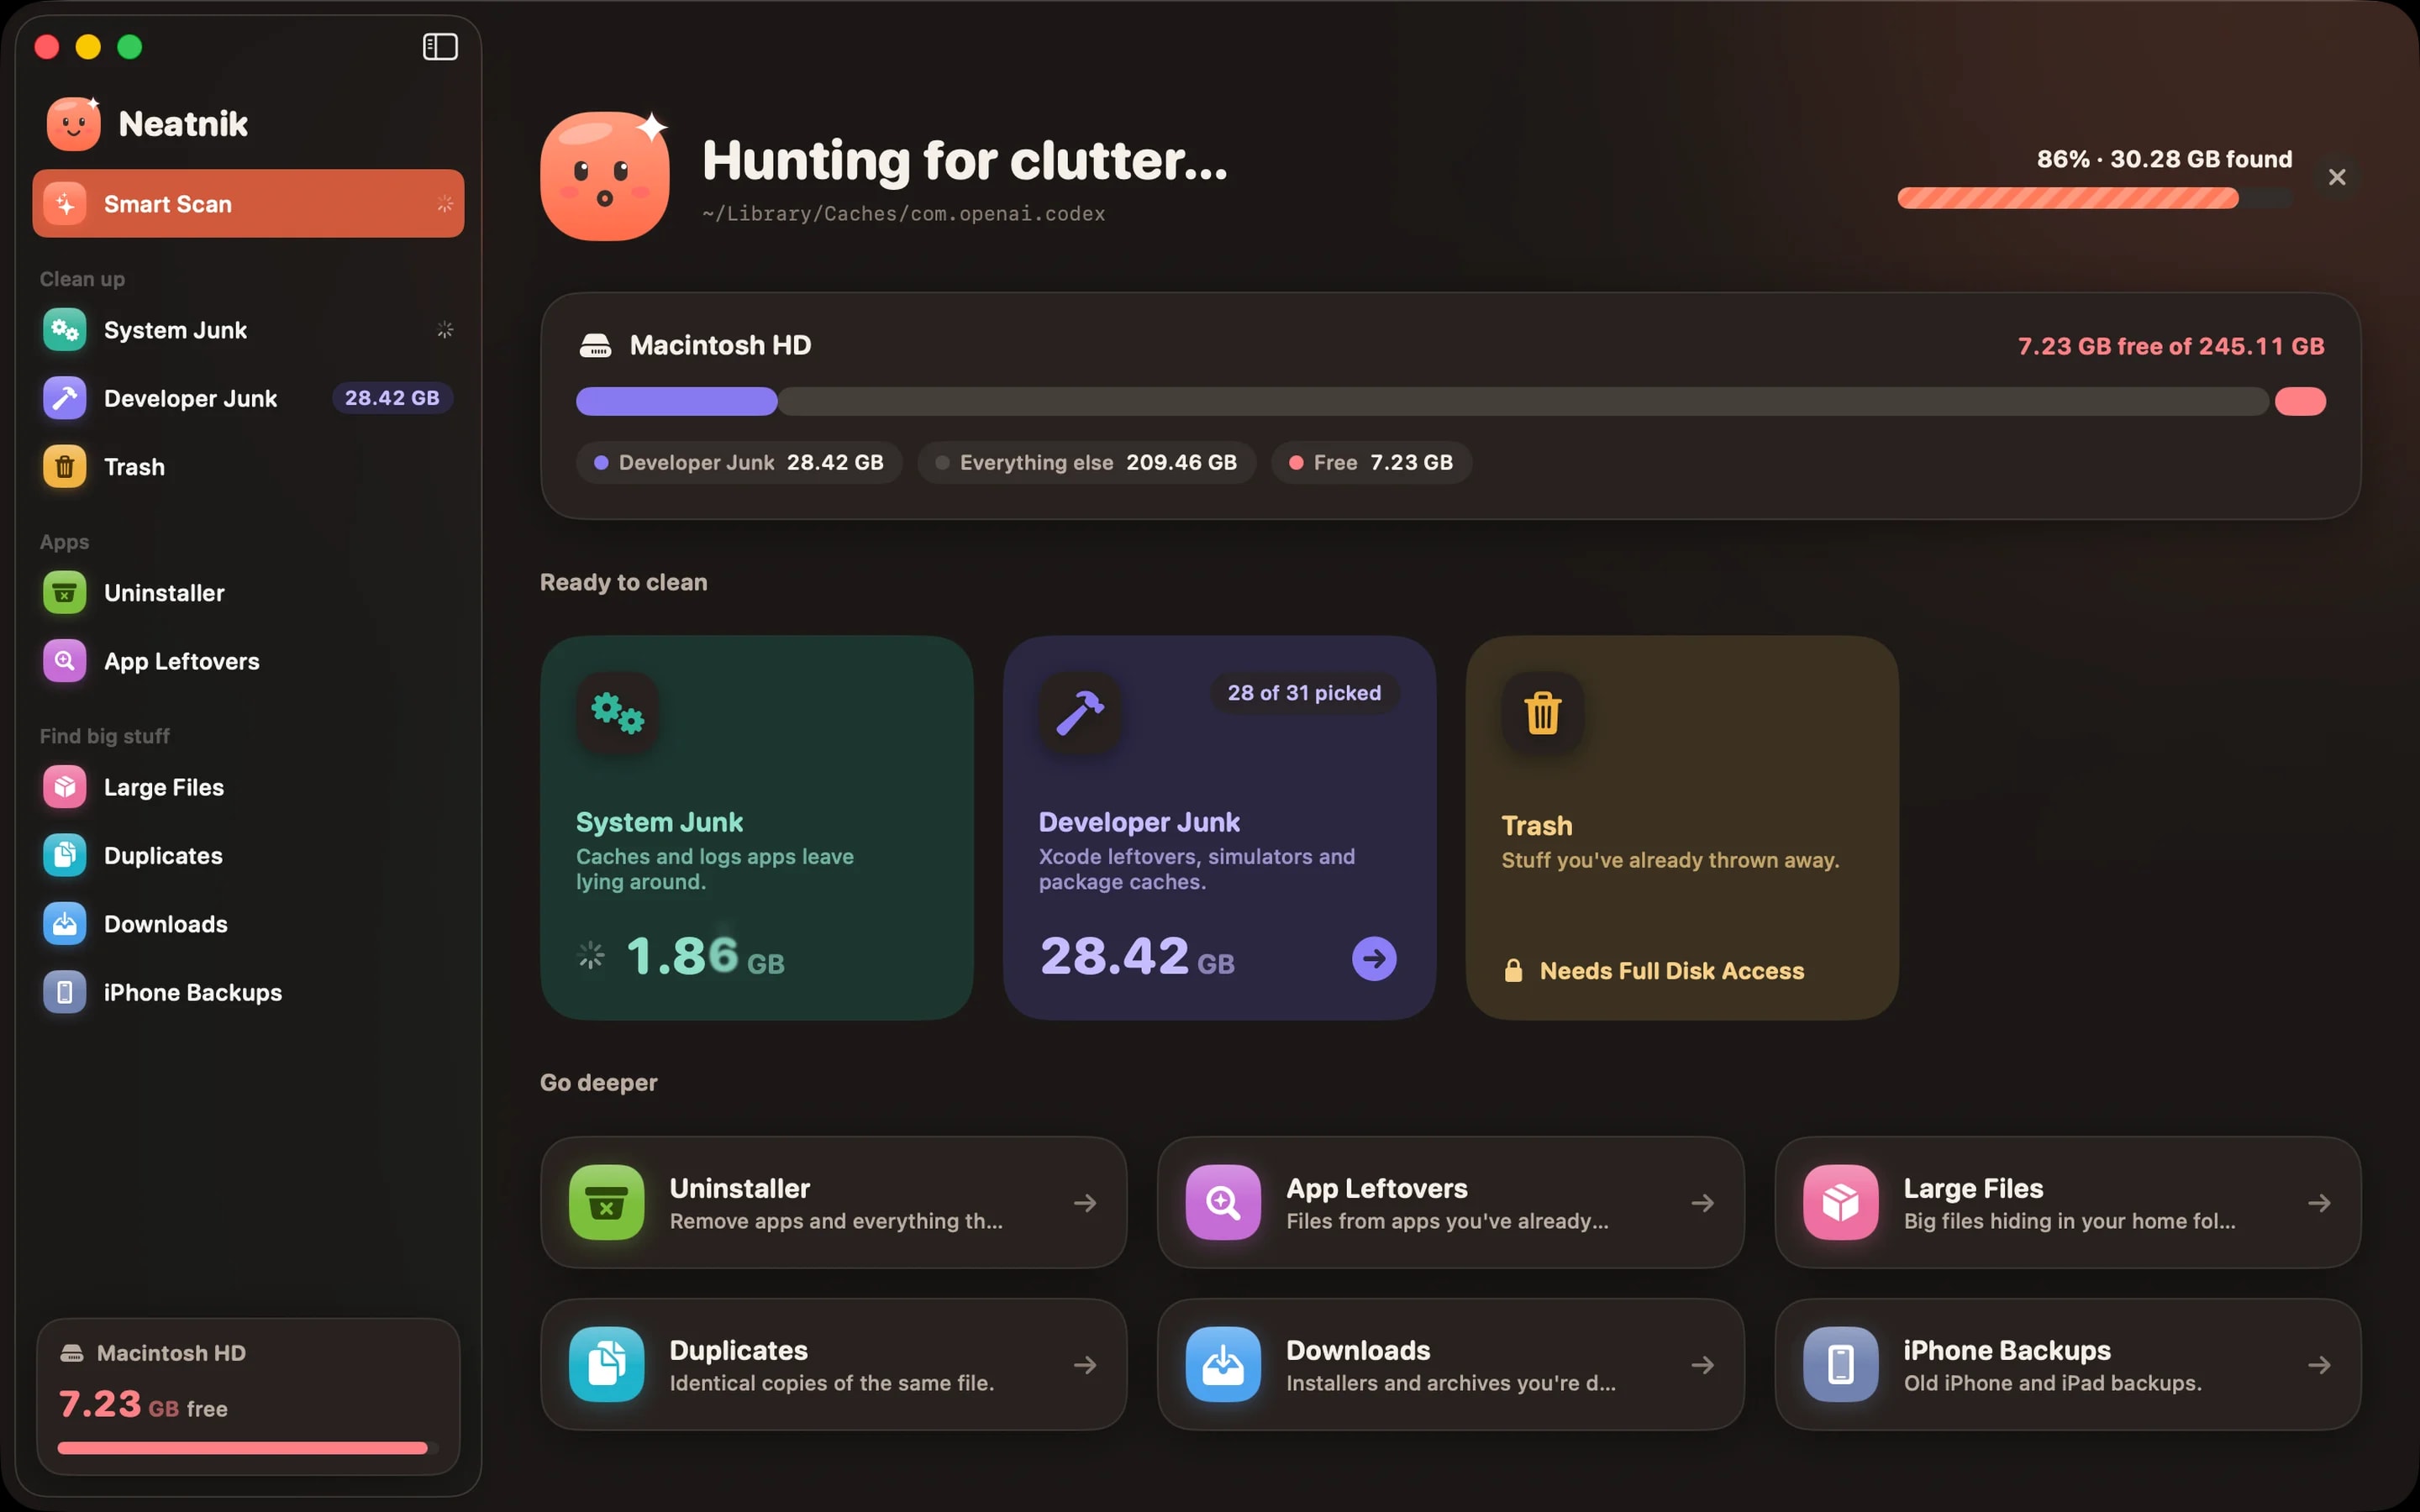2420x1512 pixels.
Task: Open the Downloads card arrow
Action: [1702, 1365]
